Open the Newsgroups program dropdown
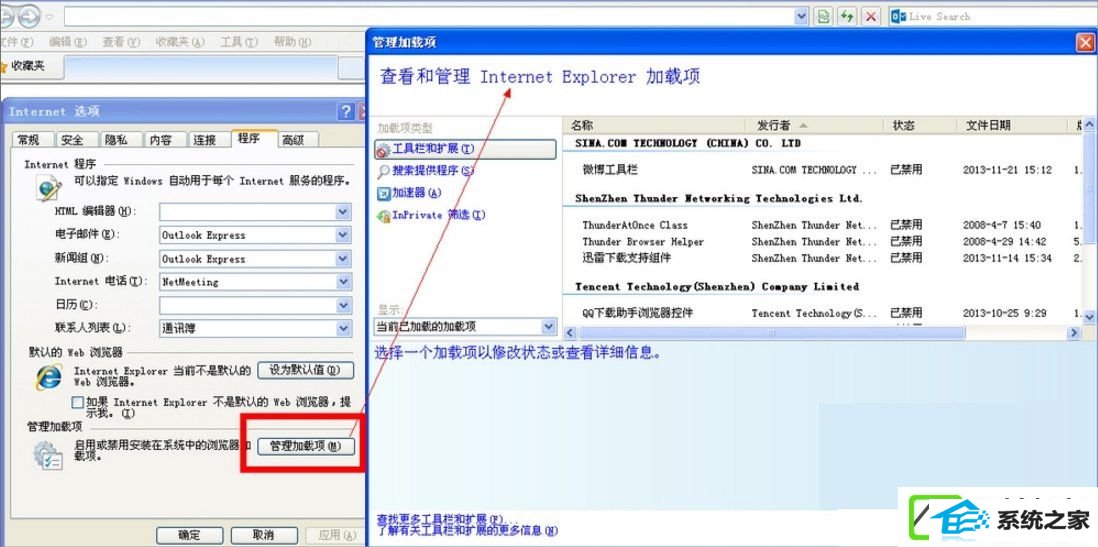 pos(342,258)
